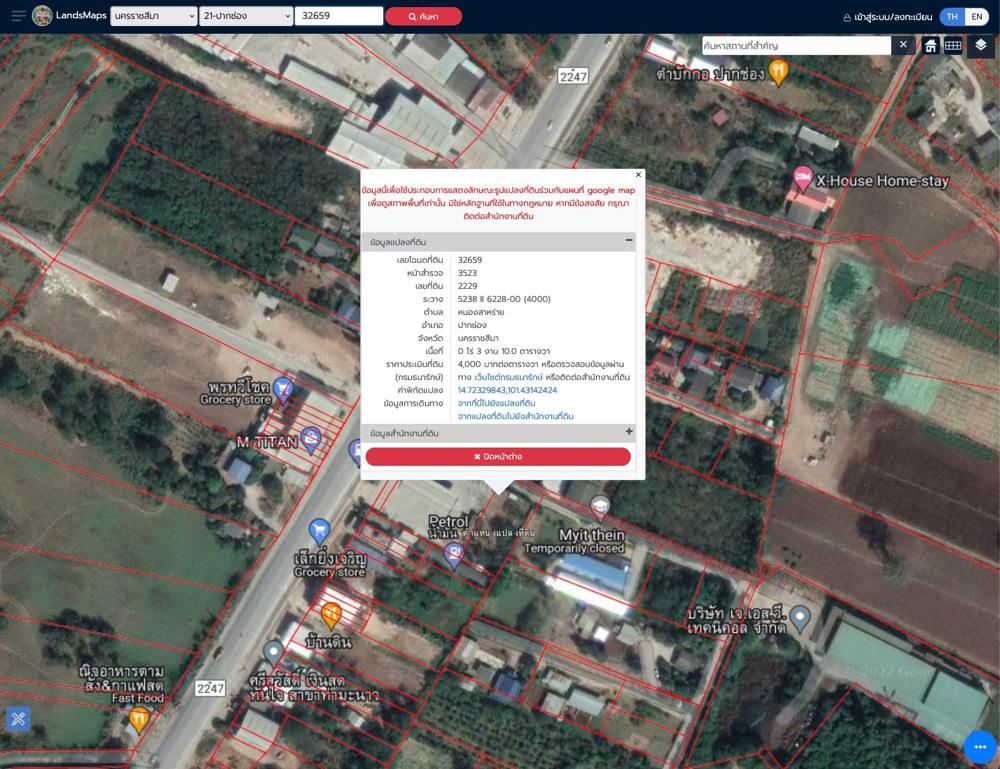This screenshot has width=1000, height=769.
Task: Click the area value 0 ไร่ 3 งาน 10.0 ตารางวา
Action: coord(503,351)
